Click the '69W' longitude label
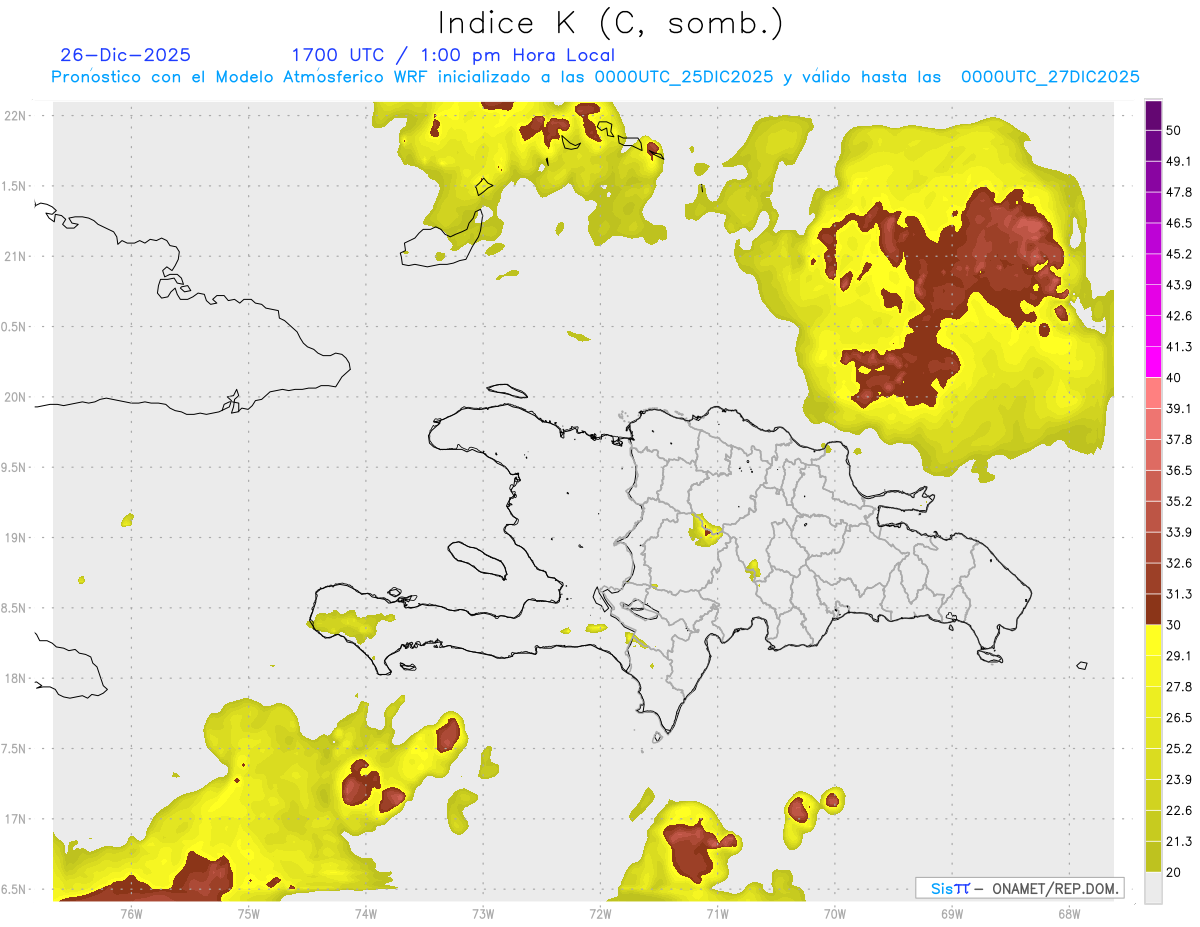This screenshot has width=1200, height=927. (951, 915)
